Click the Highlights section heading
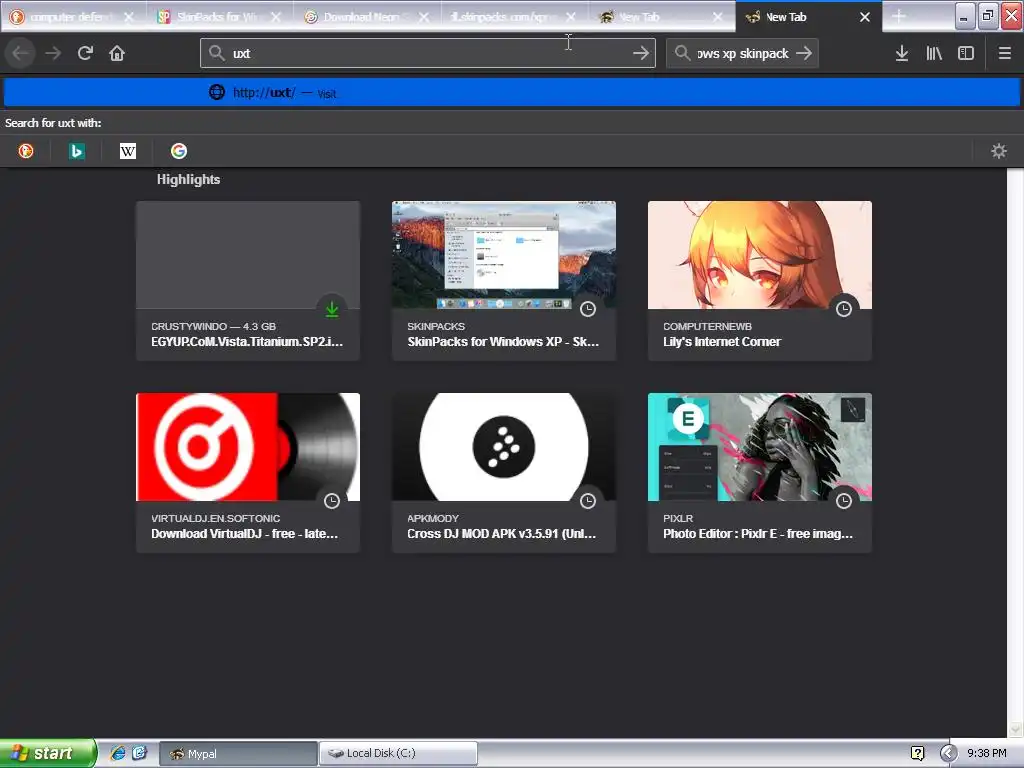The width and height of the screenshot is (1024, 768). [x=188, y=180]
